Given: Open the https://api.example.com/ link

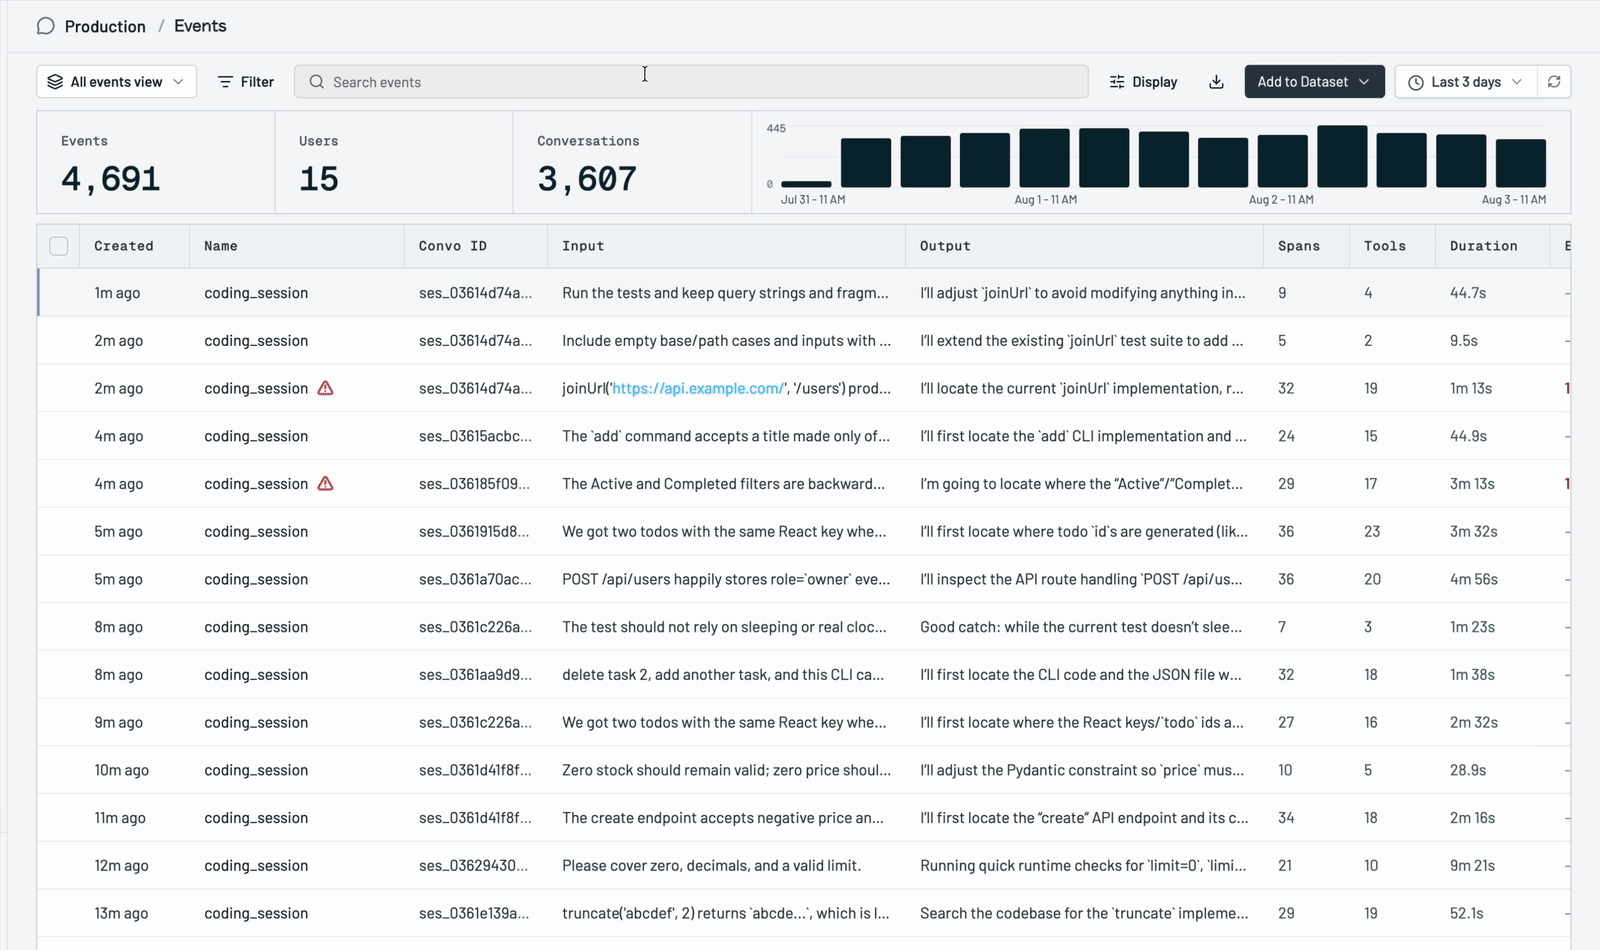Looking at the screenshot, I should [x=698, y=388].
